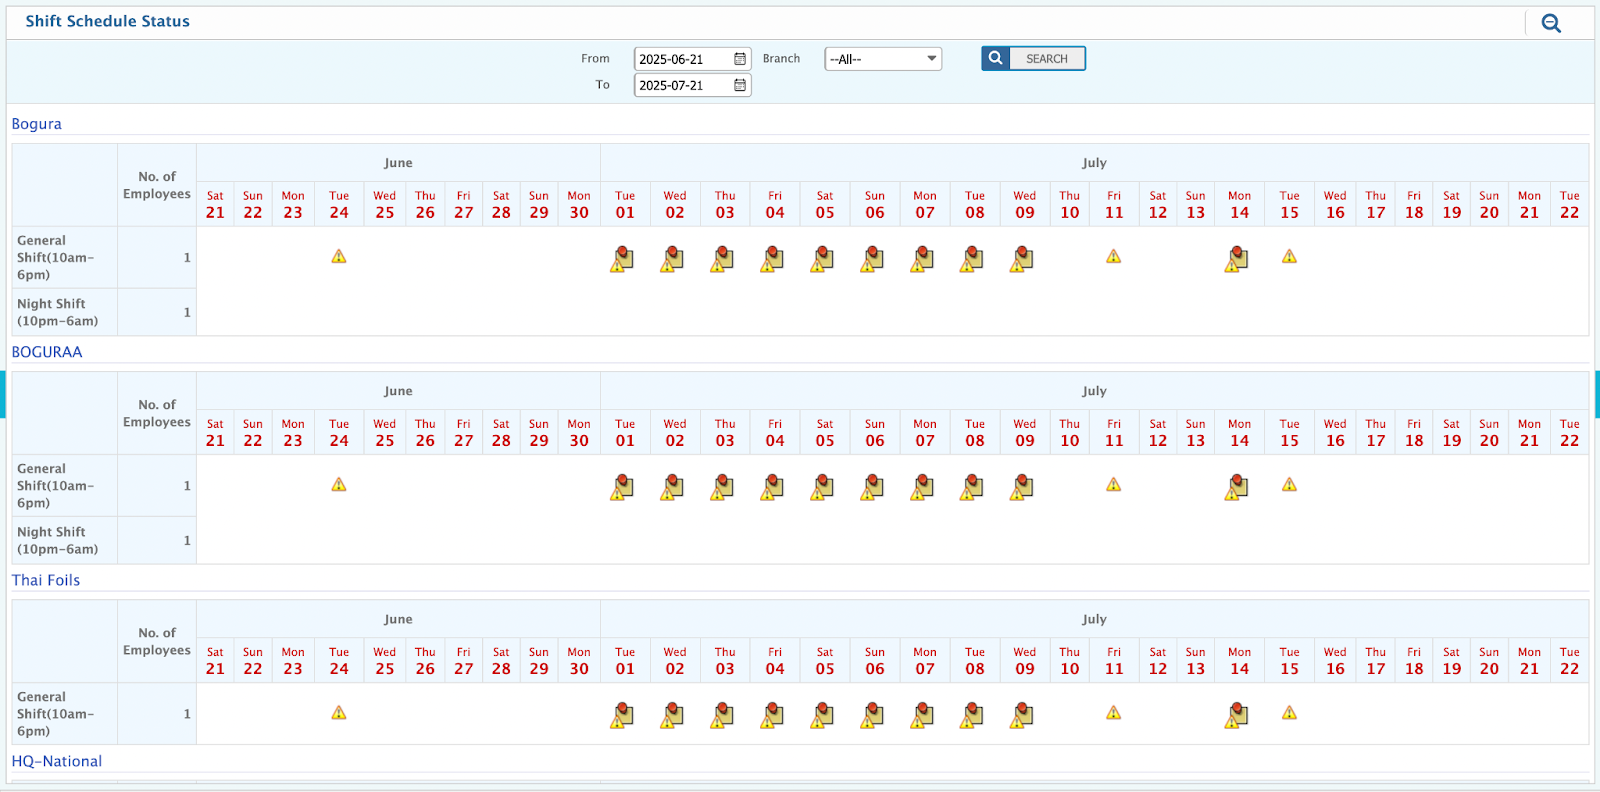Click Bogura General Shift warning on June 24
Viewport: 1600px width, 792px height.
339,257
